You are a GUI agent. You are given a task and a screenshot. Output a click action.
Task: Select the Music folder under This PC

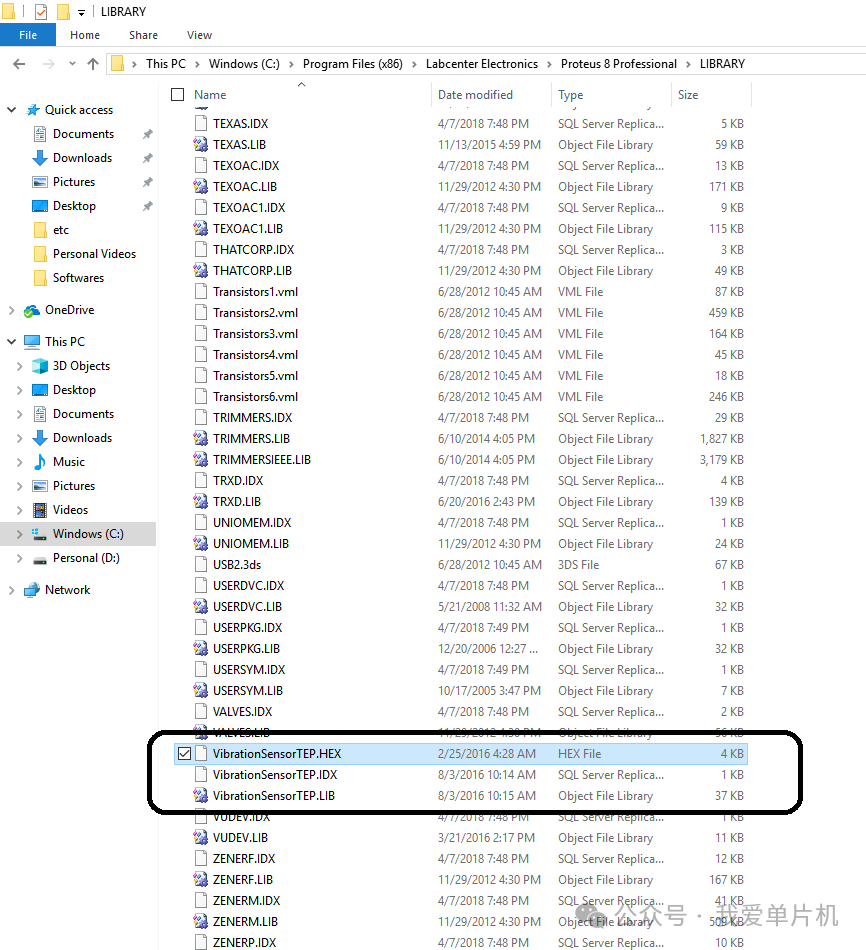pos(68,462)
